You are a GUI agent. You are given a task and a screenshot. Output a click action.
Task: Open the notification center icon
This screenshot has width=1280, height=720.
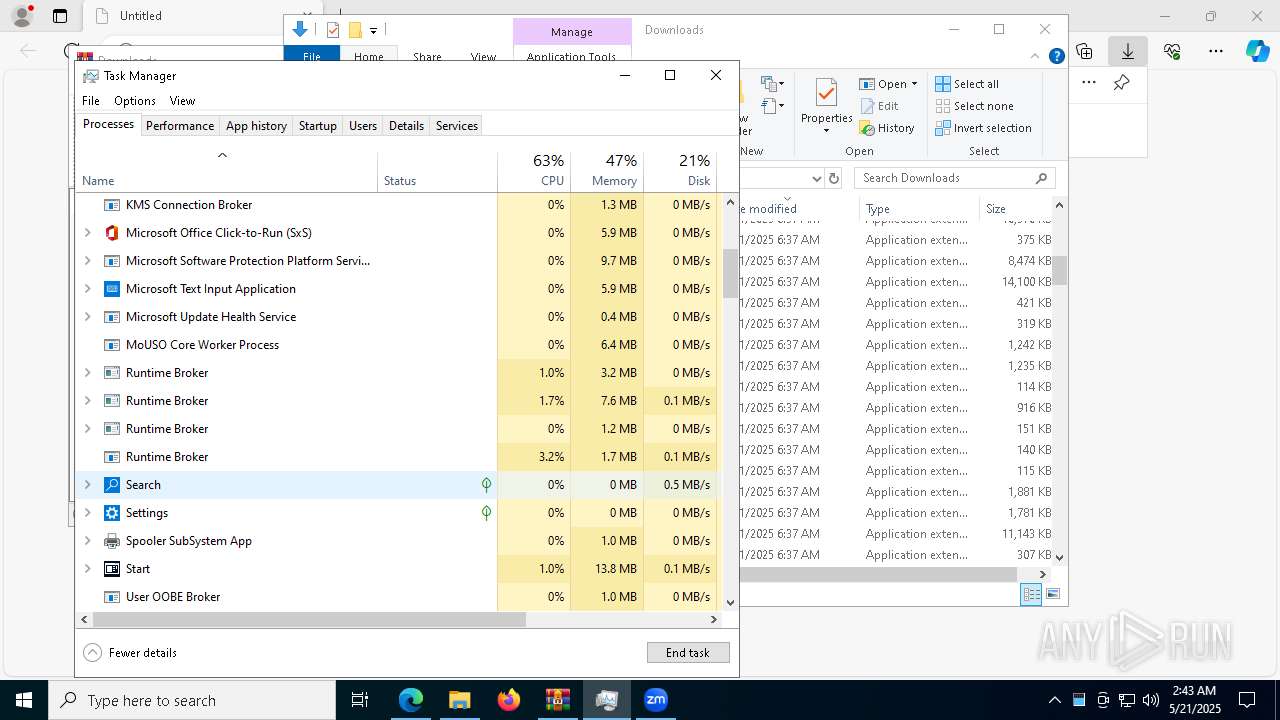pos(1247,700)
